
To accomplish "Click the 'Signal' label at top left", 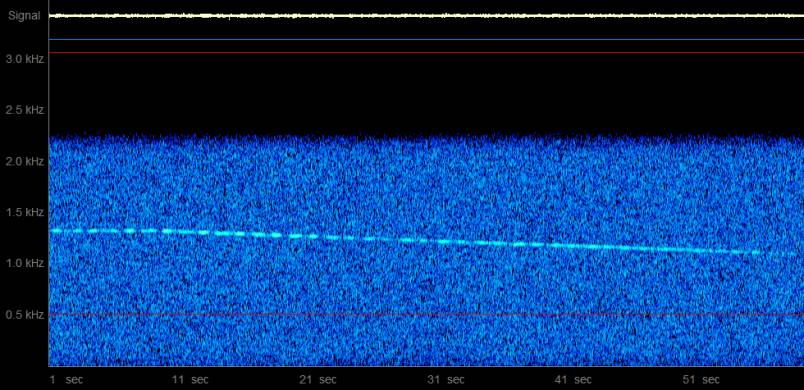I will click(x=24, y=16).
